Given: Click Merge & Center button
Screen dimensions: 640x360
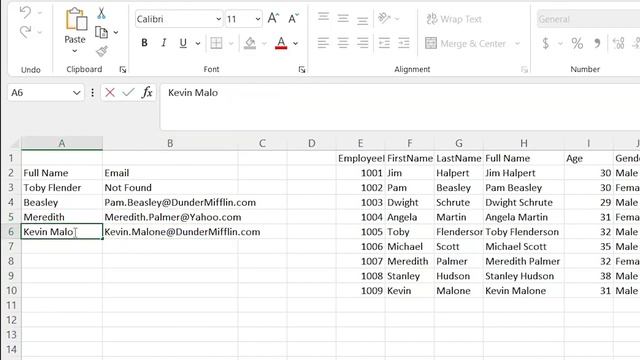Looking at the screenshot, I should [465, 43].
